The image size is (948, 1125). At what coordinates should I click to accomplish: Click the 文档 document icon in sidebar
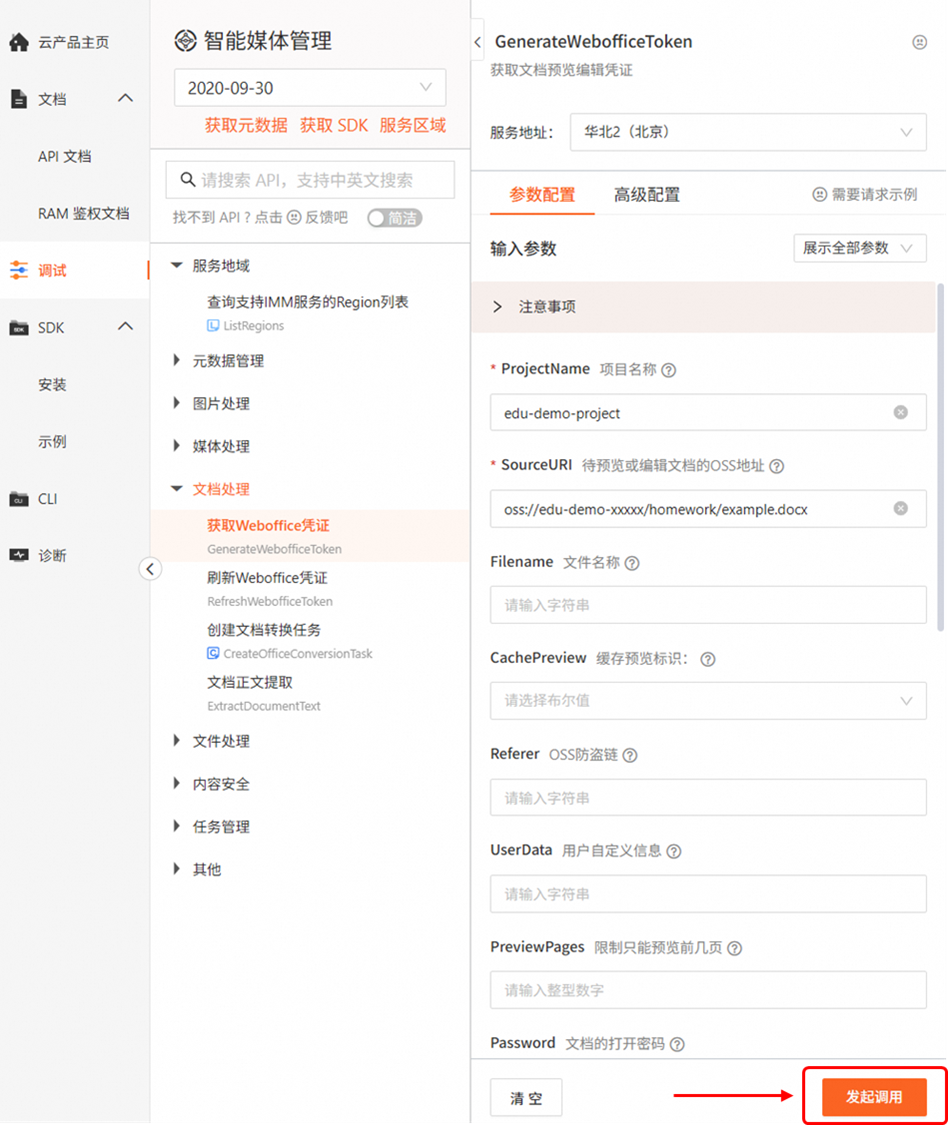tap(19, 99)
